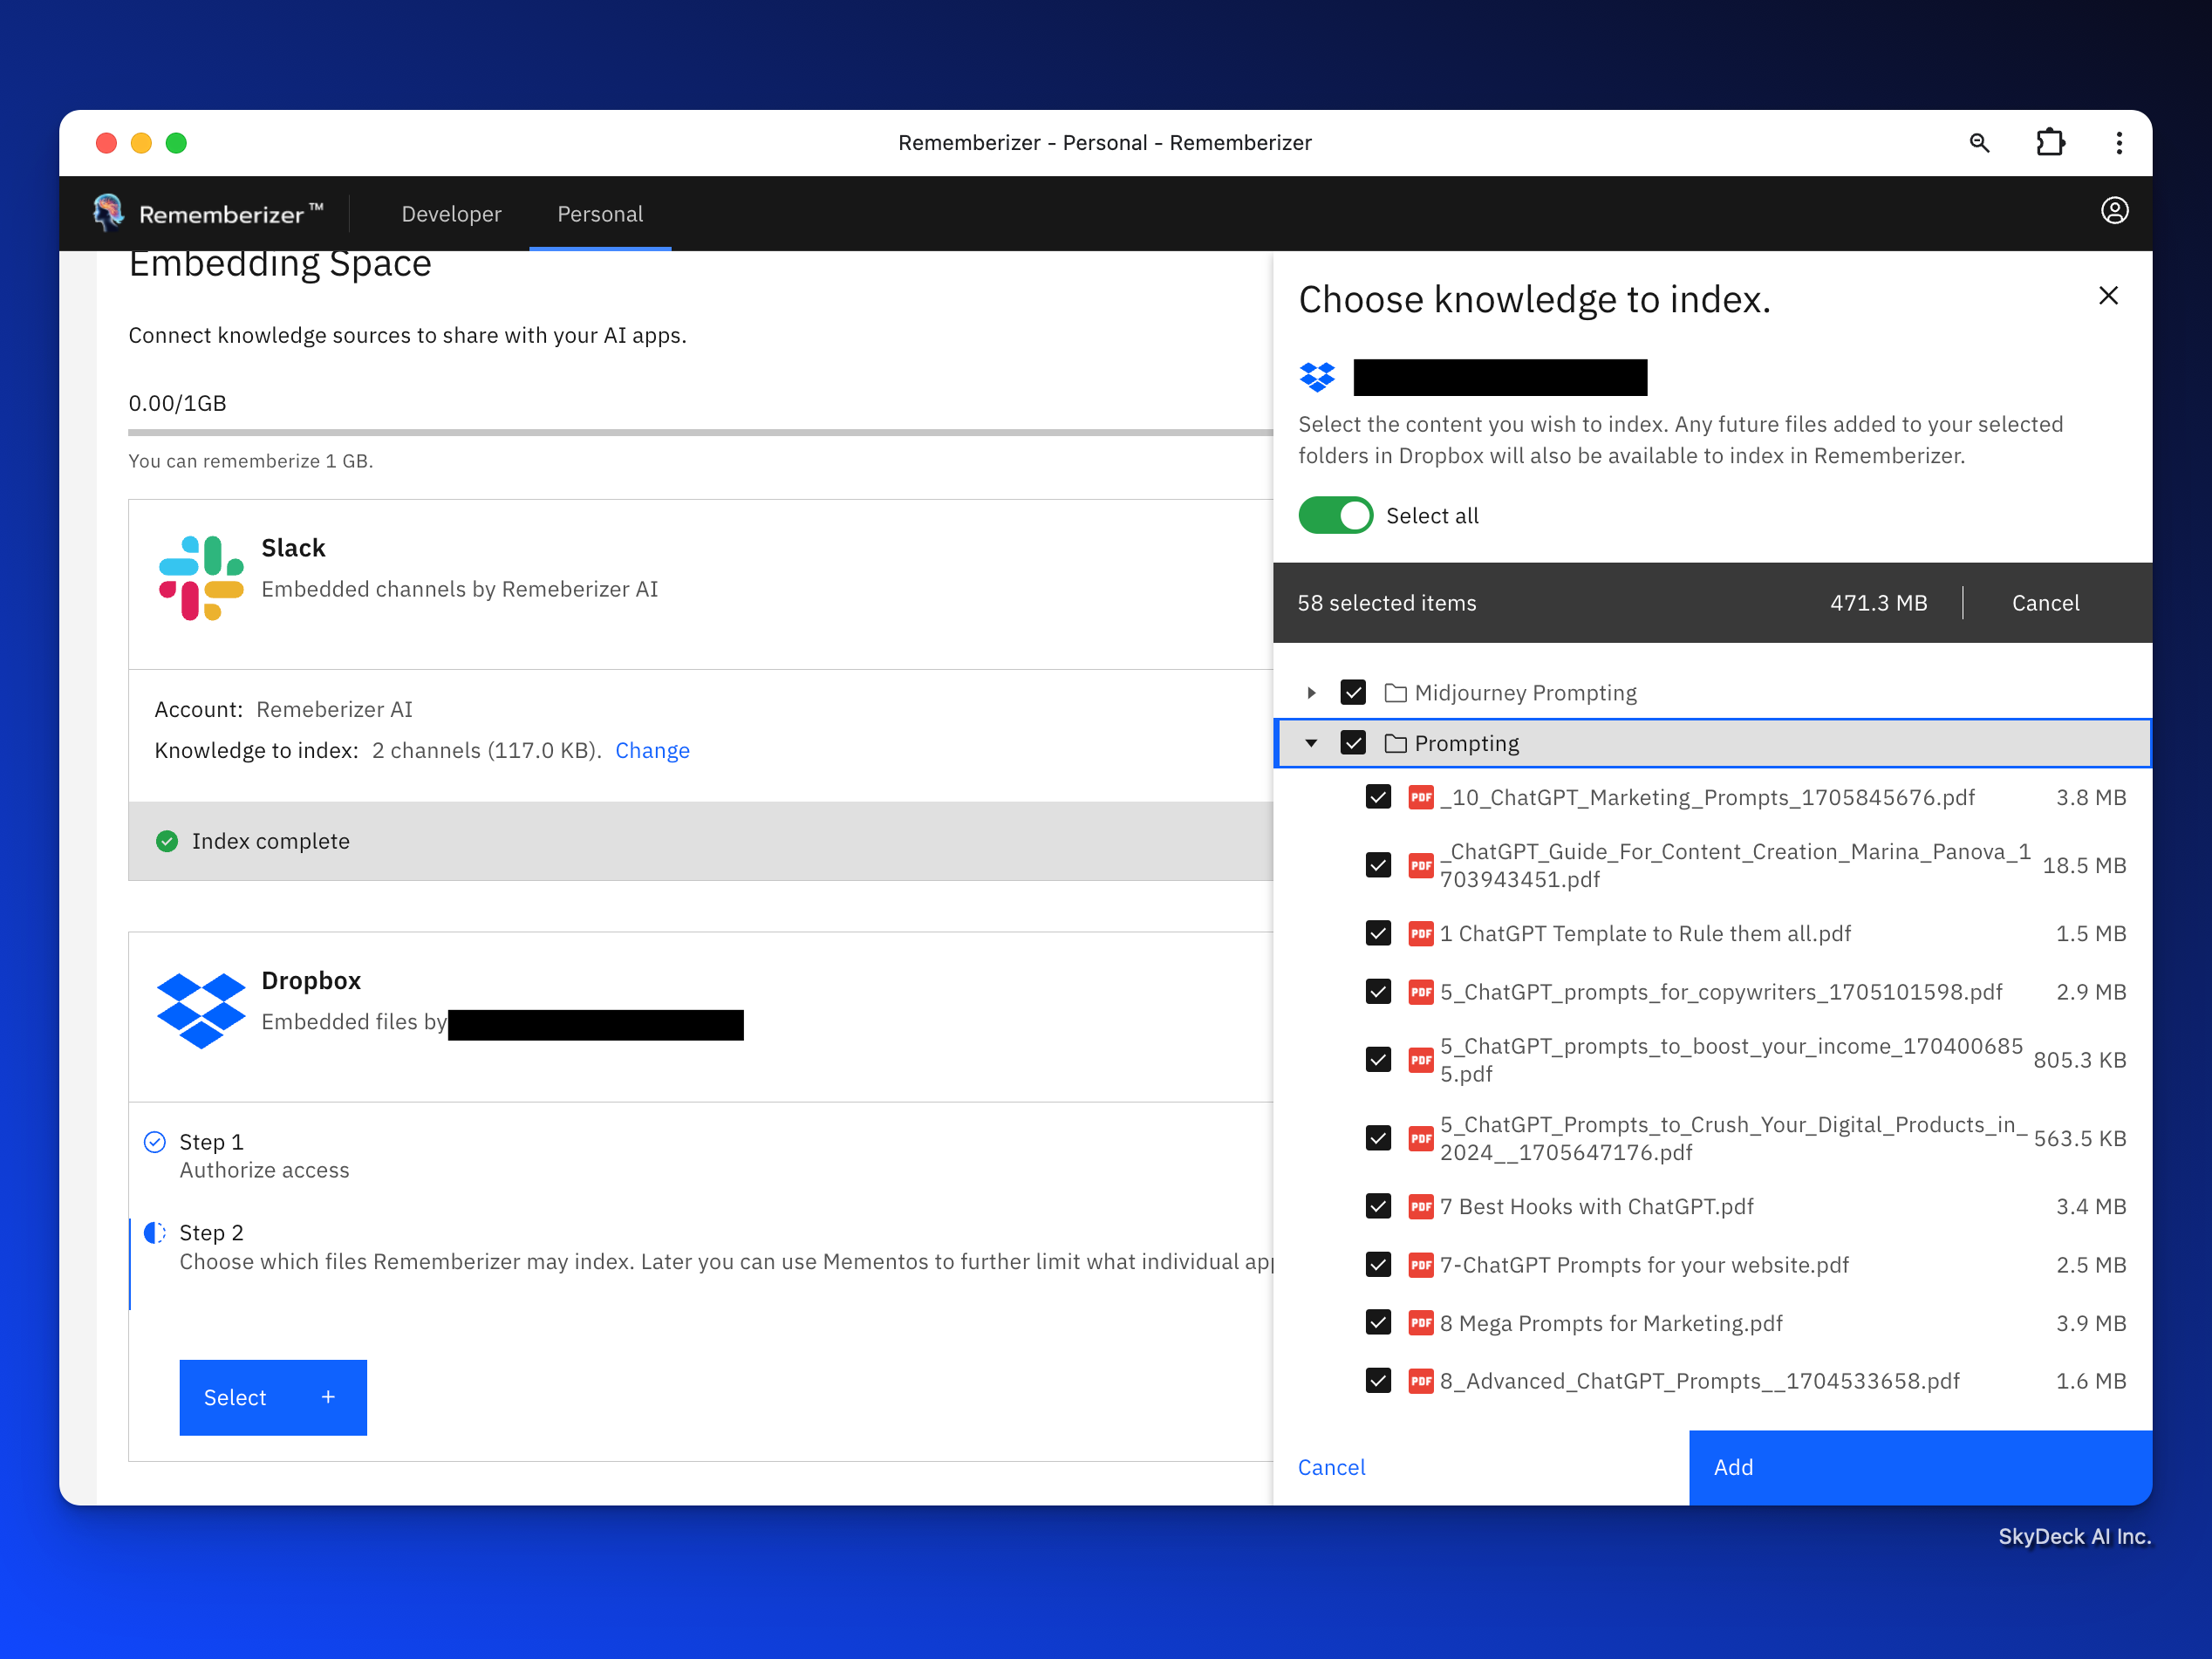Uncheck the Midjourney Prompting folder checkbox
The height and width of the screenshot is (1659, 2212).
pyautogui.click(x=1353, y=692)
